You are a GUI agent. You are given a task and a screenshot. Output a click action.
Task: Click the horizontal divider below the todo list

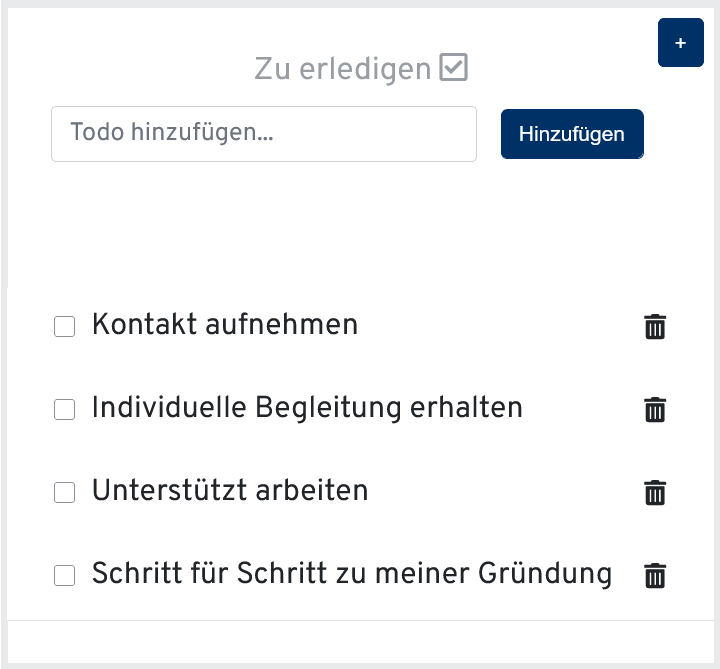361,620
